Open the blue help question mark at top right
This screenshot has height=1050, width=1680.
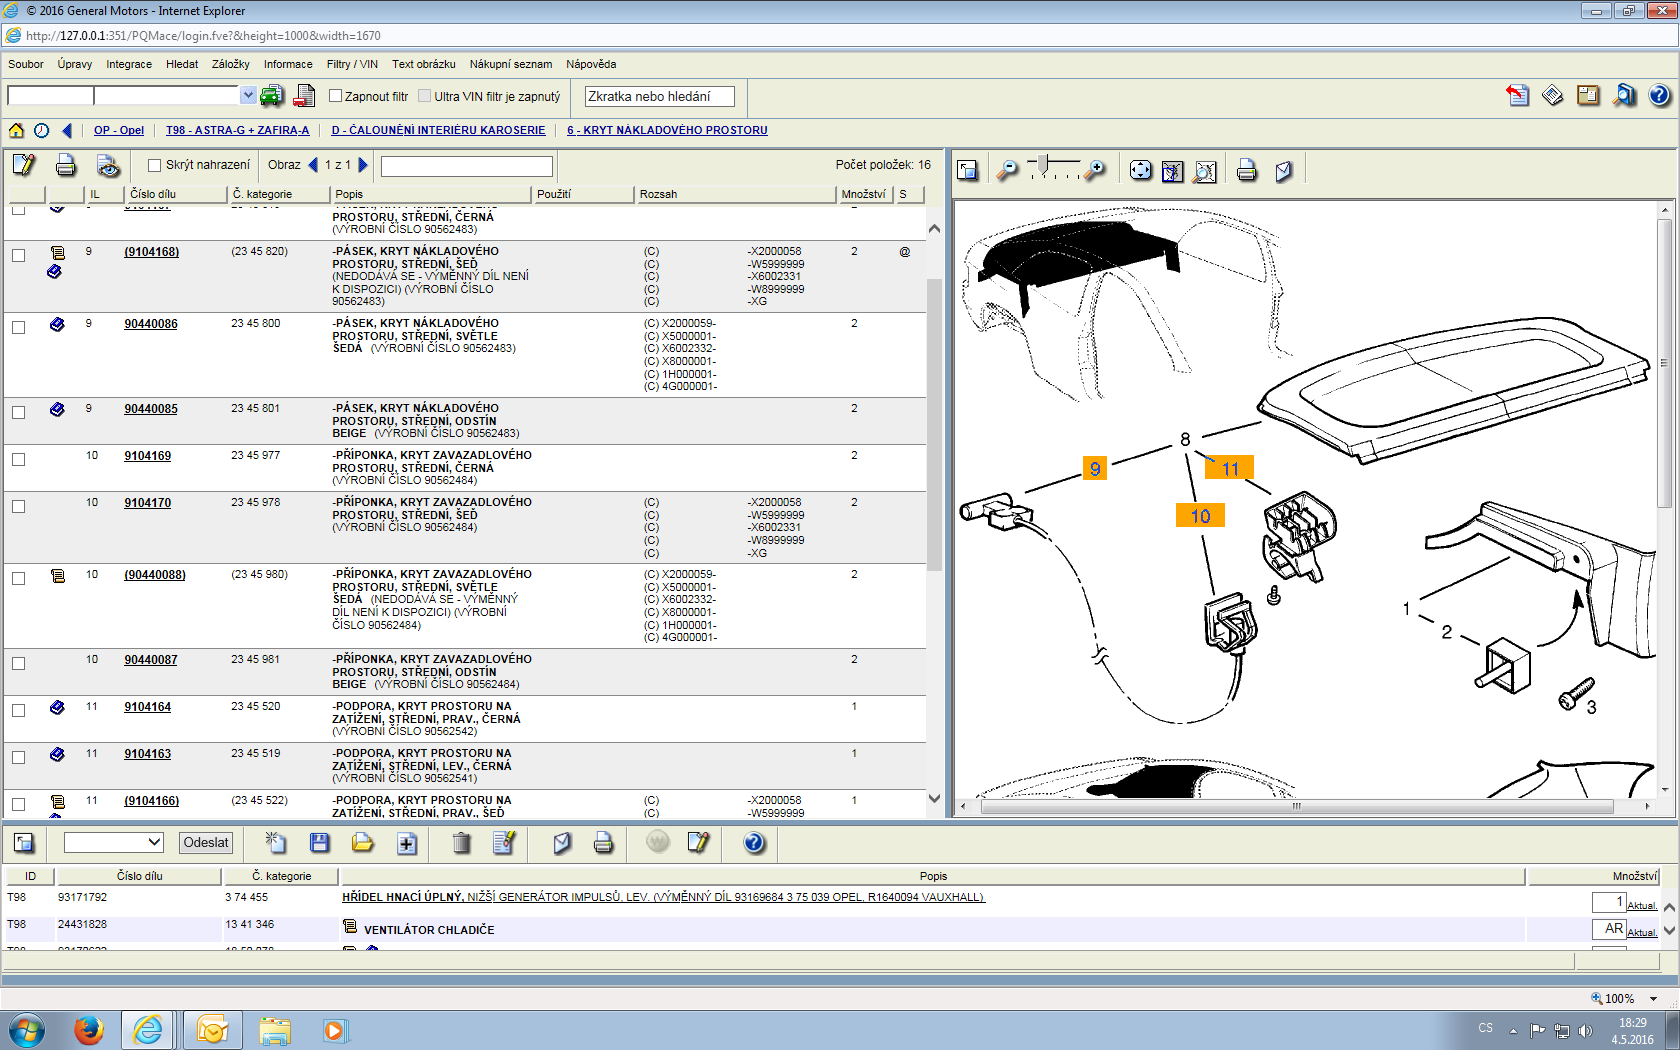[x=1659, y=96]
